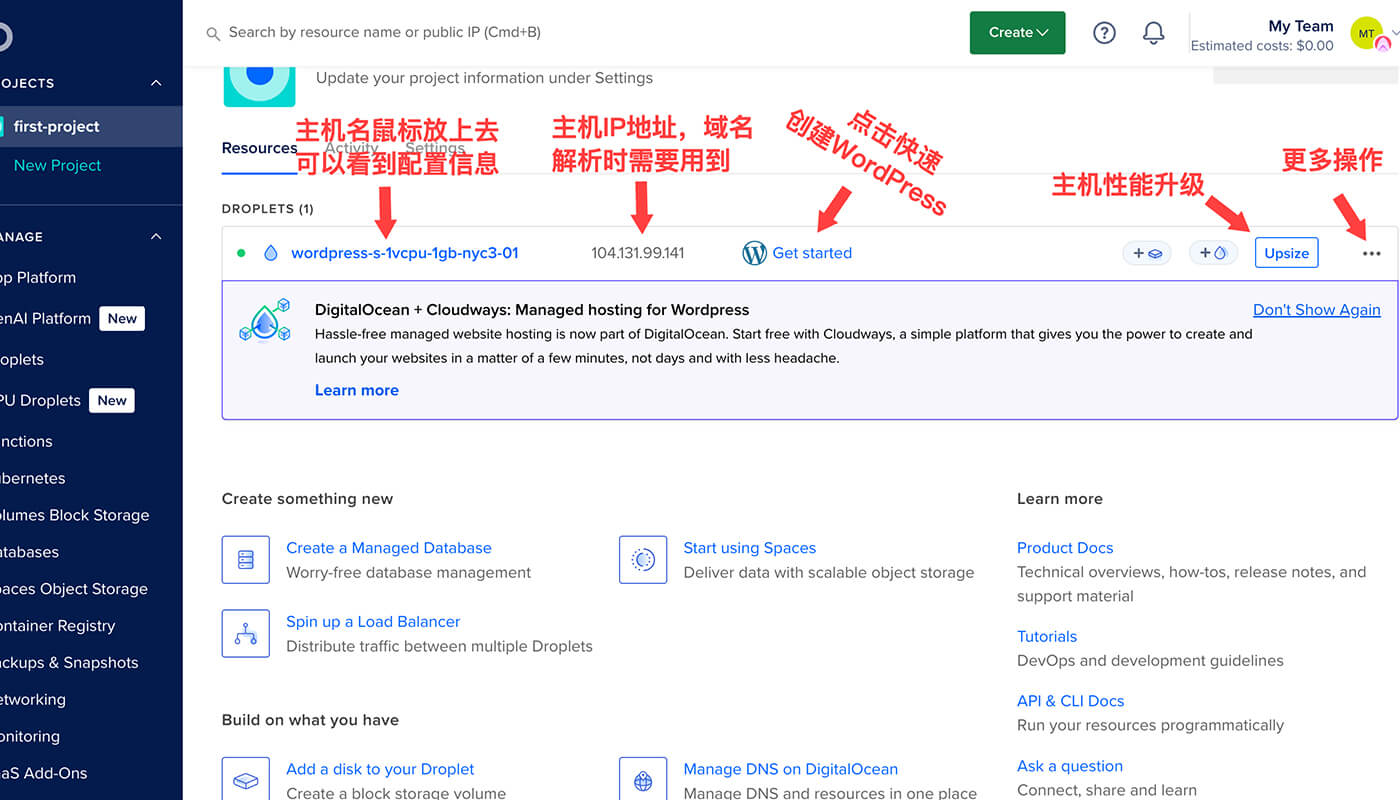This screenshot has height=800, width=1400.
Task: Click Learn more in Cloudways banner
Action: 357,390
